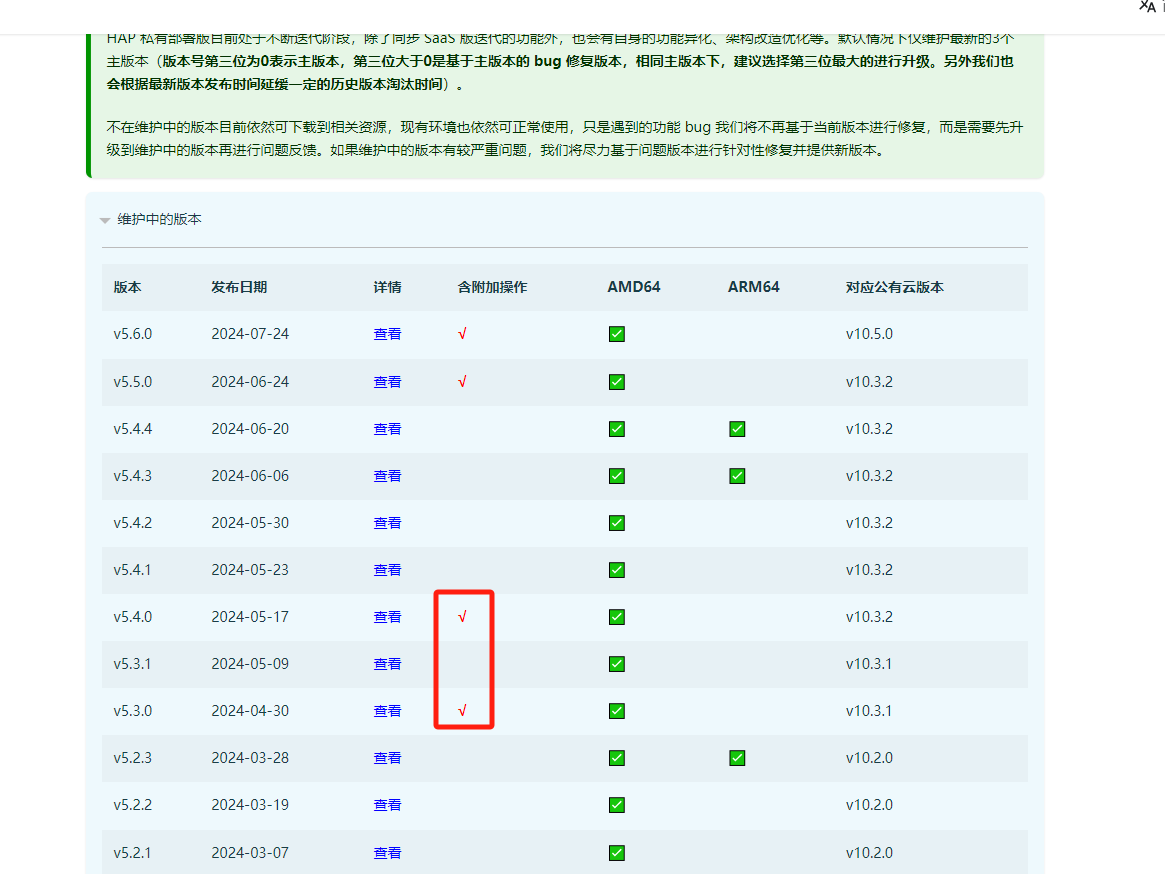Open 查看 link for v5.4.0
This screenshot has width=1165, height=874.
coord(387,617)
